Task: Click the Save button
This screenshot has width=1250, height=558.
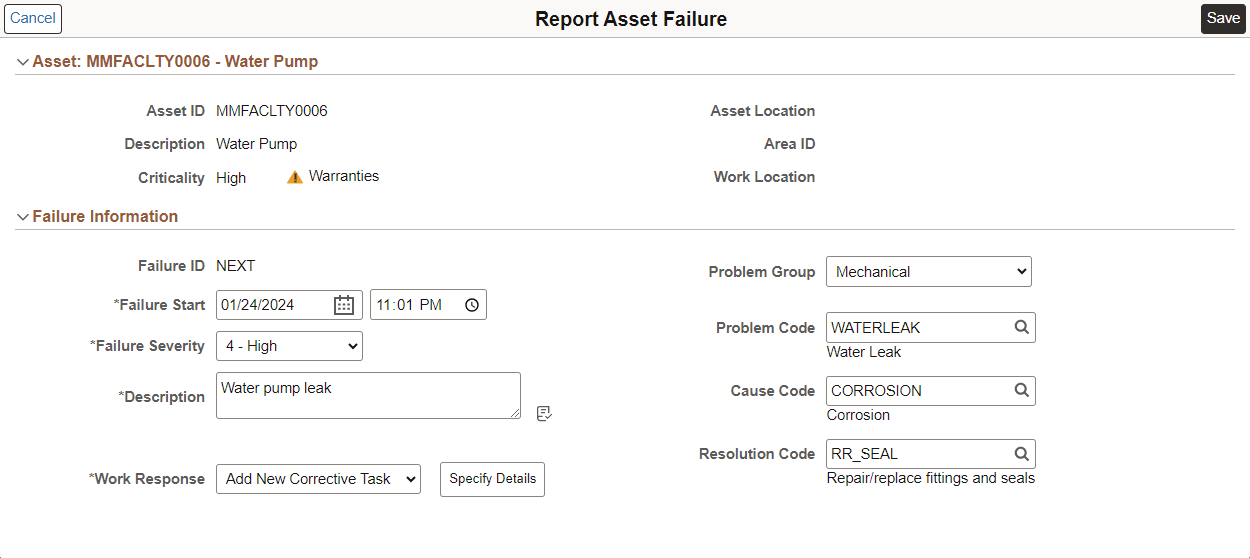Action: coord(1223,18)
